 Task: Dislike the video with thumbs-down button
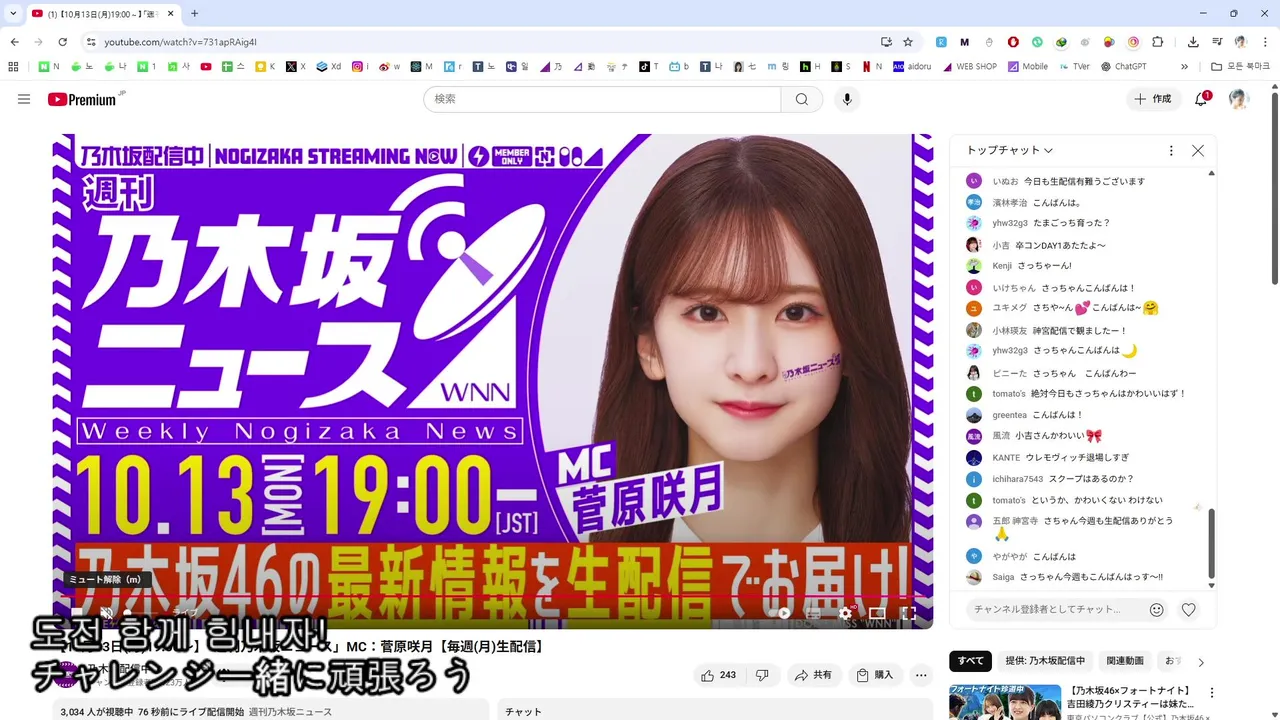pos(762,675)
